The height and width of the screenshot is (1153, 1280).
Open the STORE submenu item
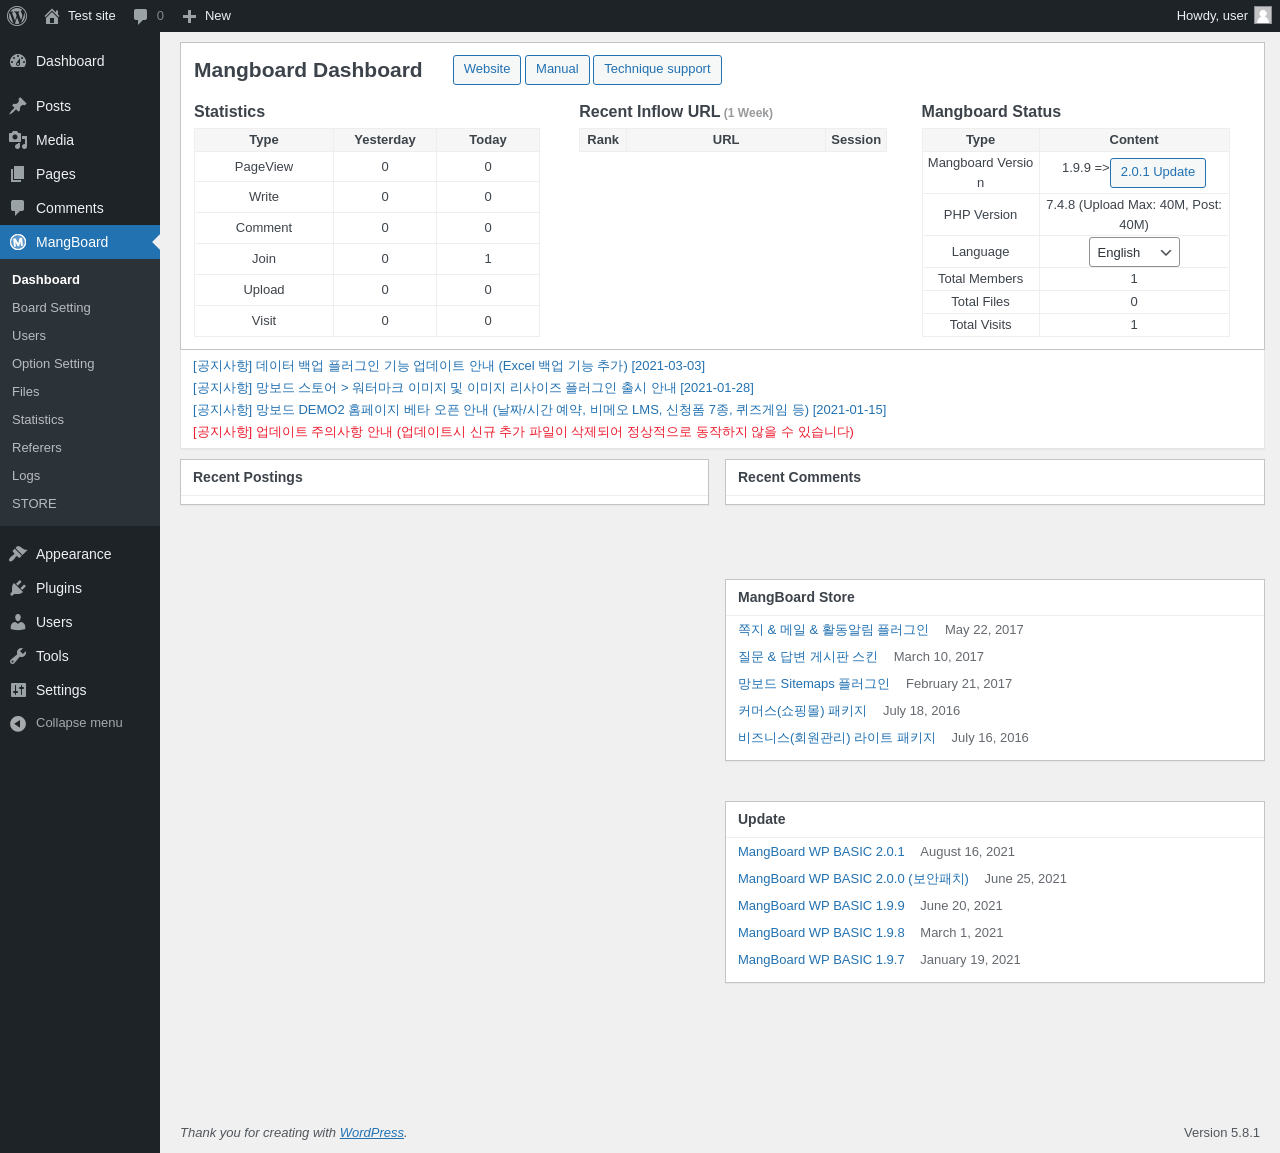(34, 504)
